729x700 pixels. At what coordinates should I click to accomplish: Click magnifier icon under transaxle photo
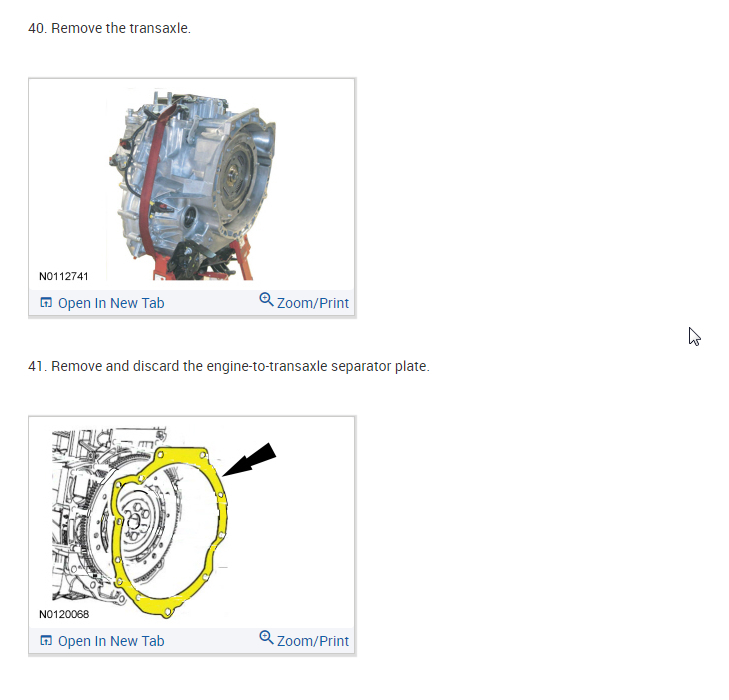[x=266, y=299]
